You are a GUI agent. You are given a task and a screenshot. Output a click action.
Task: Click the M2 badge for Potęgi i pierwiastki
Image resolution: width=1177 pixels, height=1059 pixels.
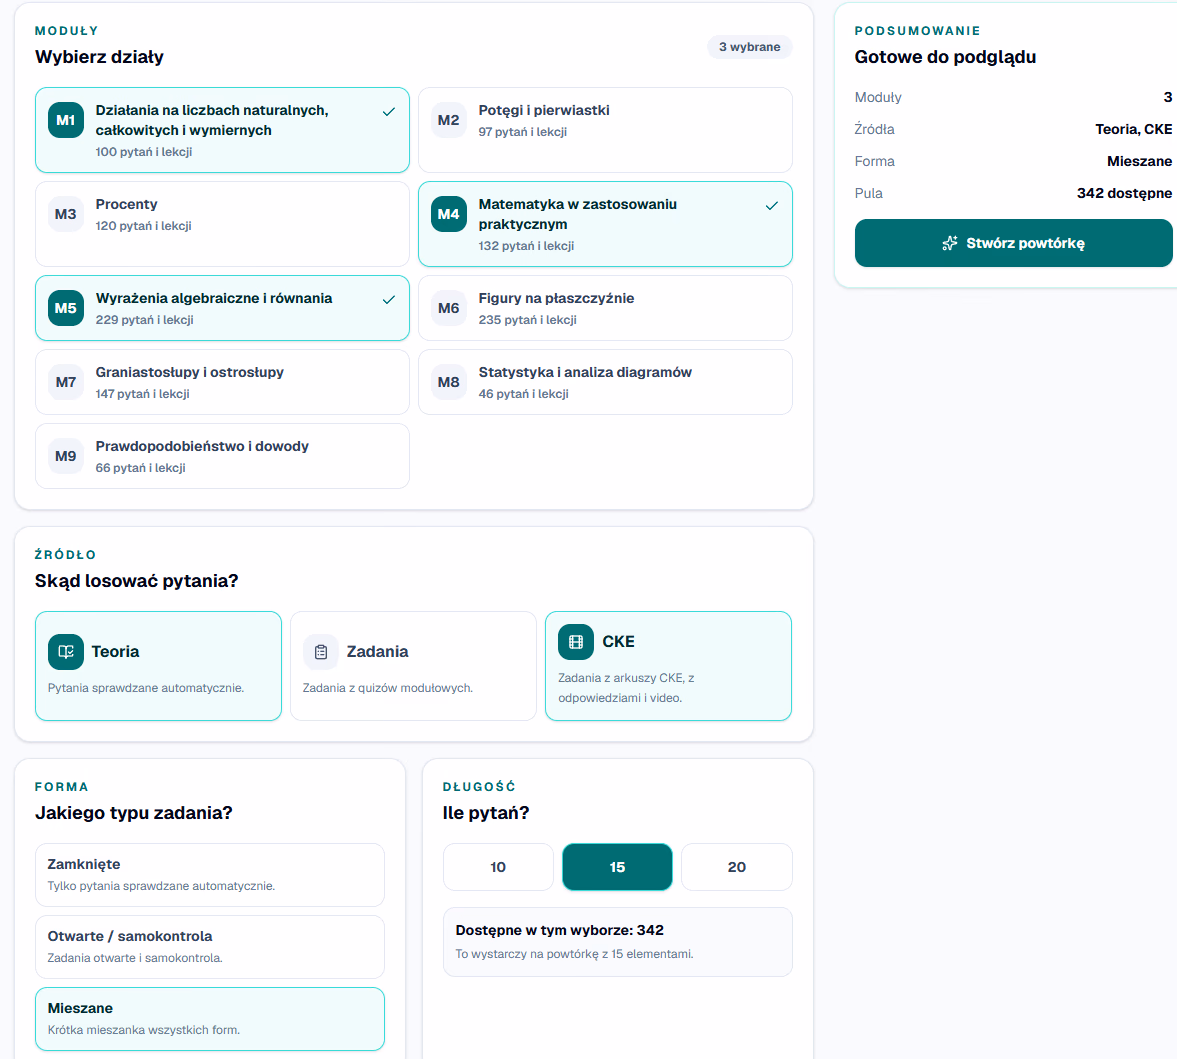point(449,120)
